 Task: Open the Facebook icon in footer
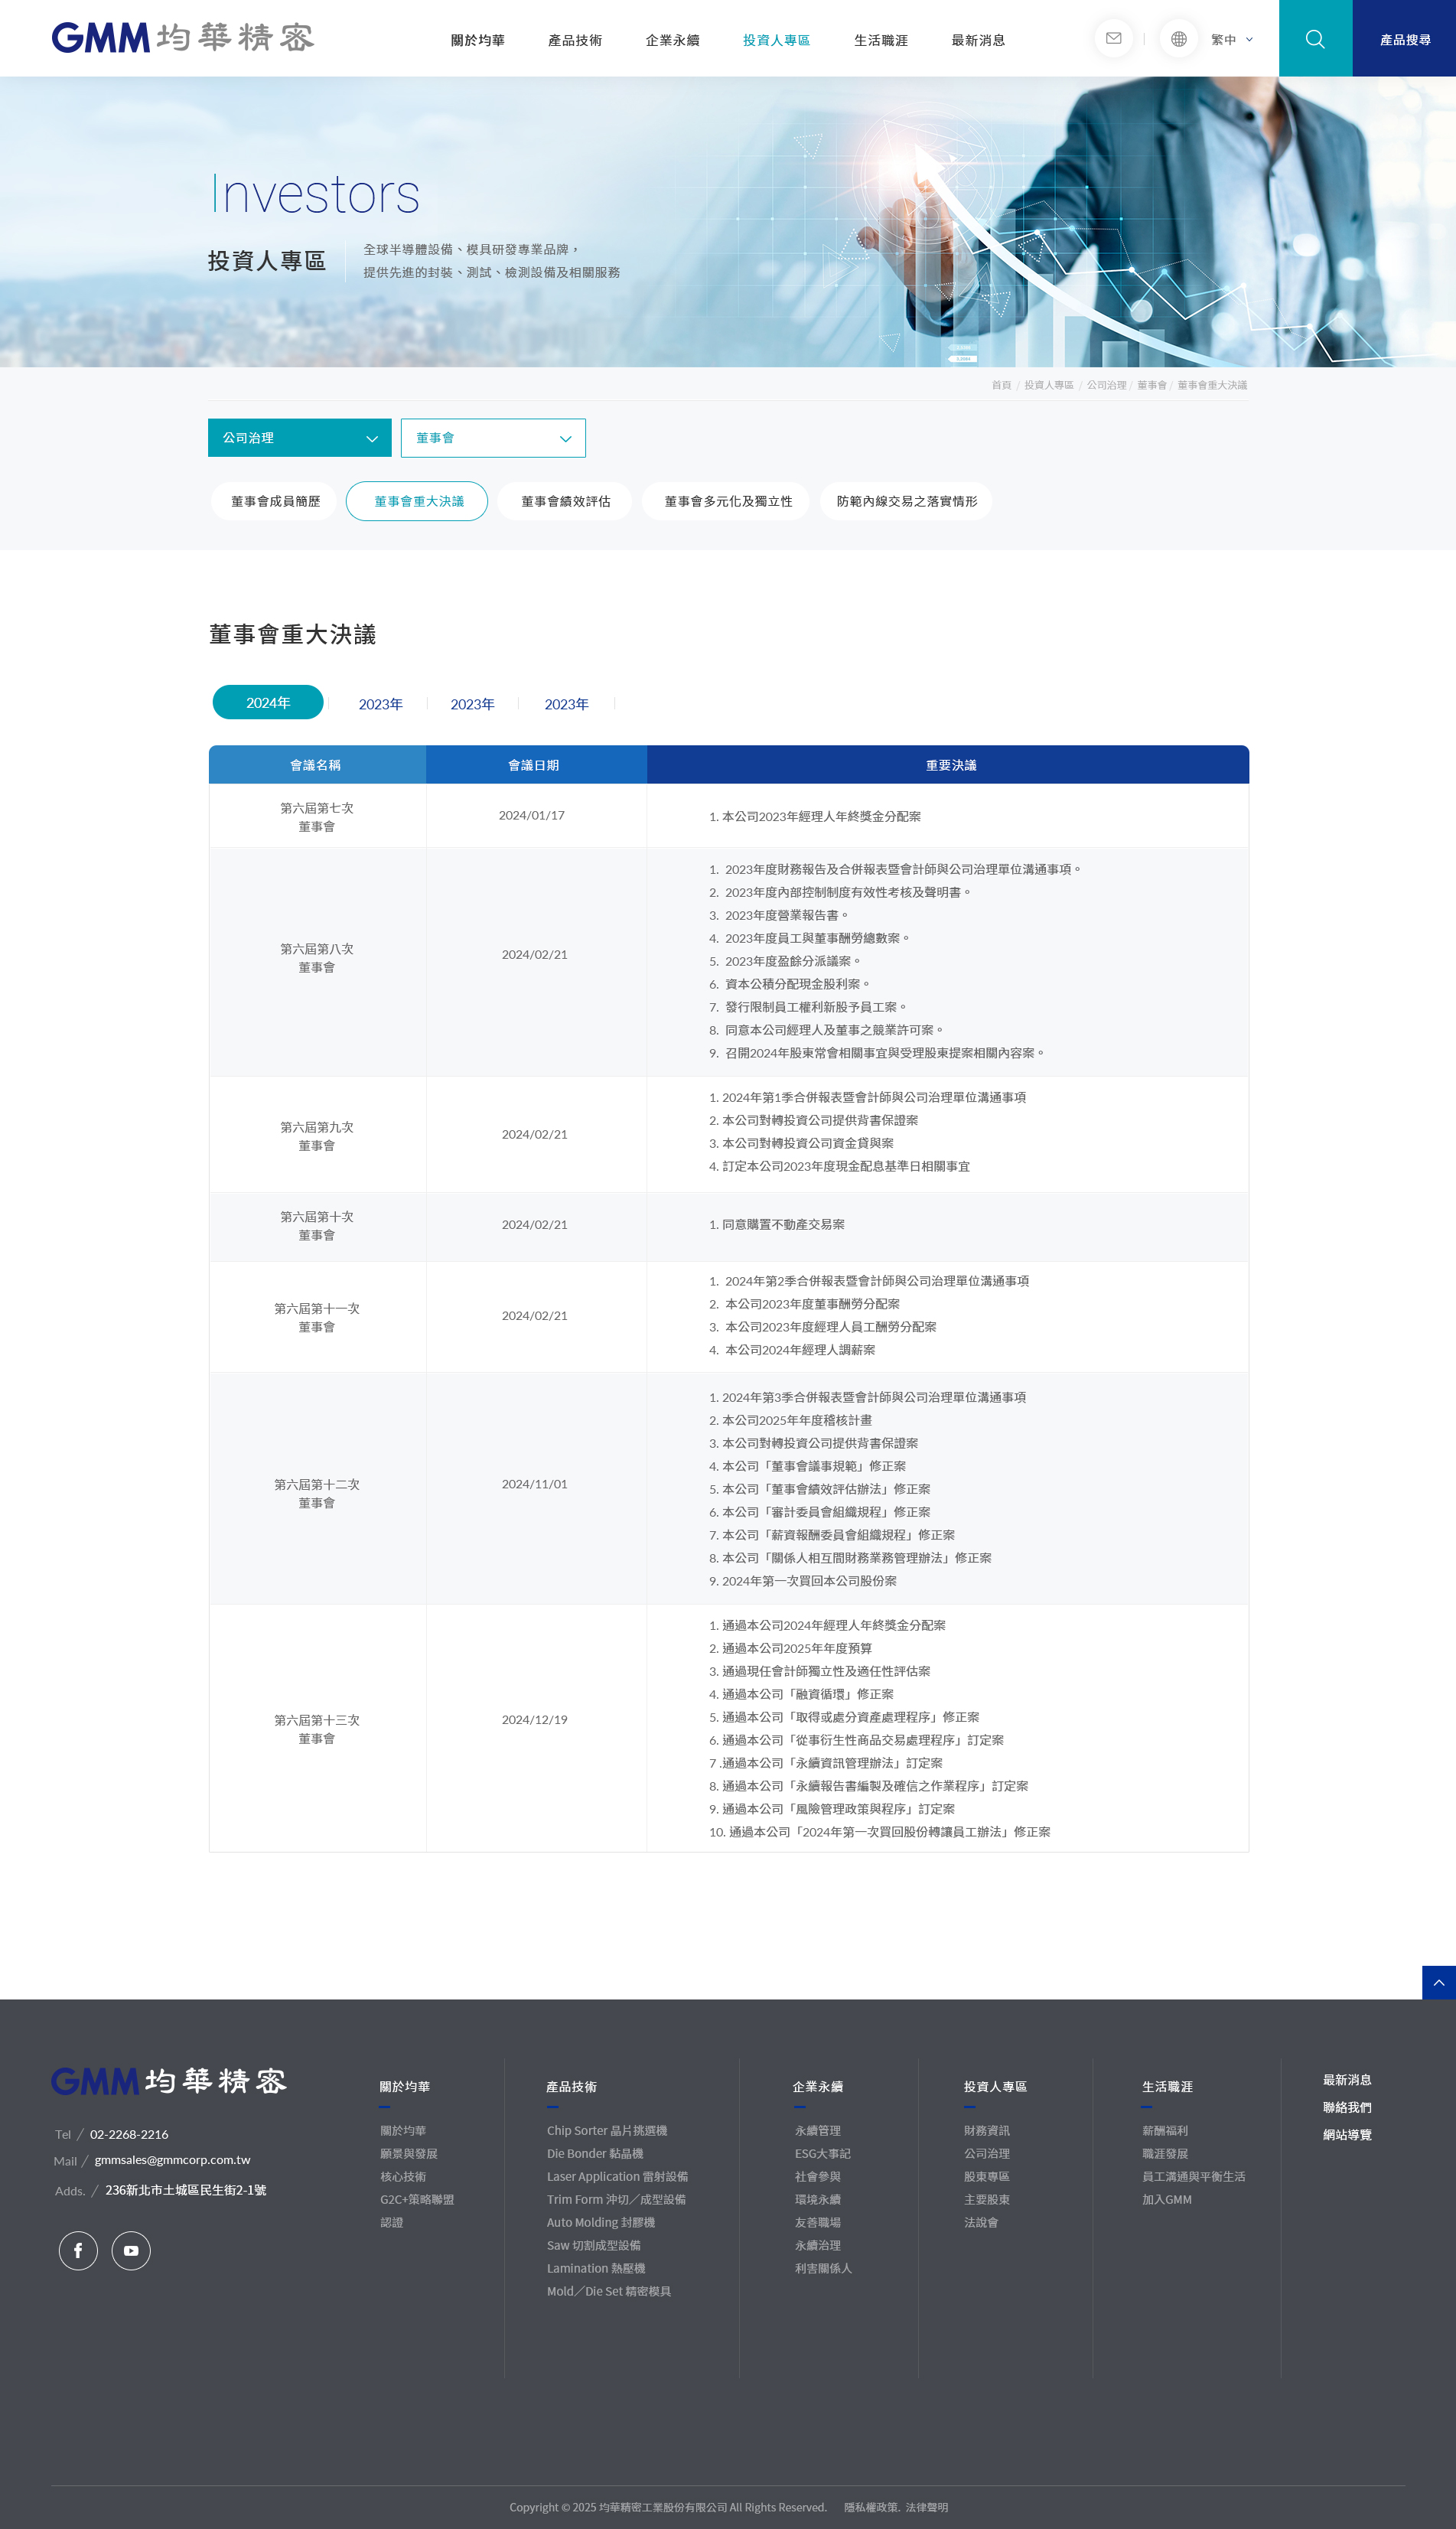click(x=78, y=2250)
